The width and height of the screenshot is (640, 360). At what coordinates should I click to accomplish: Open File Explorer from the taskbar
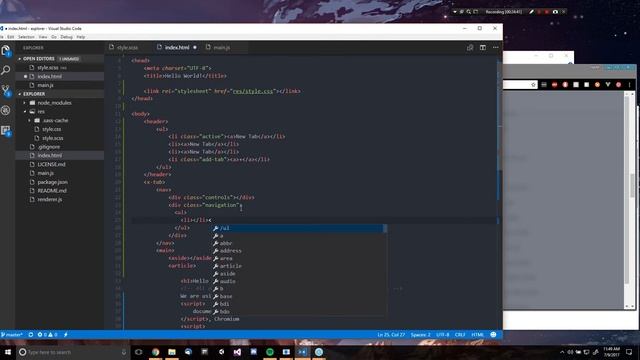[172, 352]
